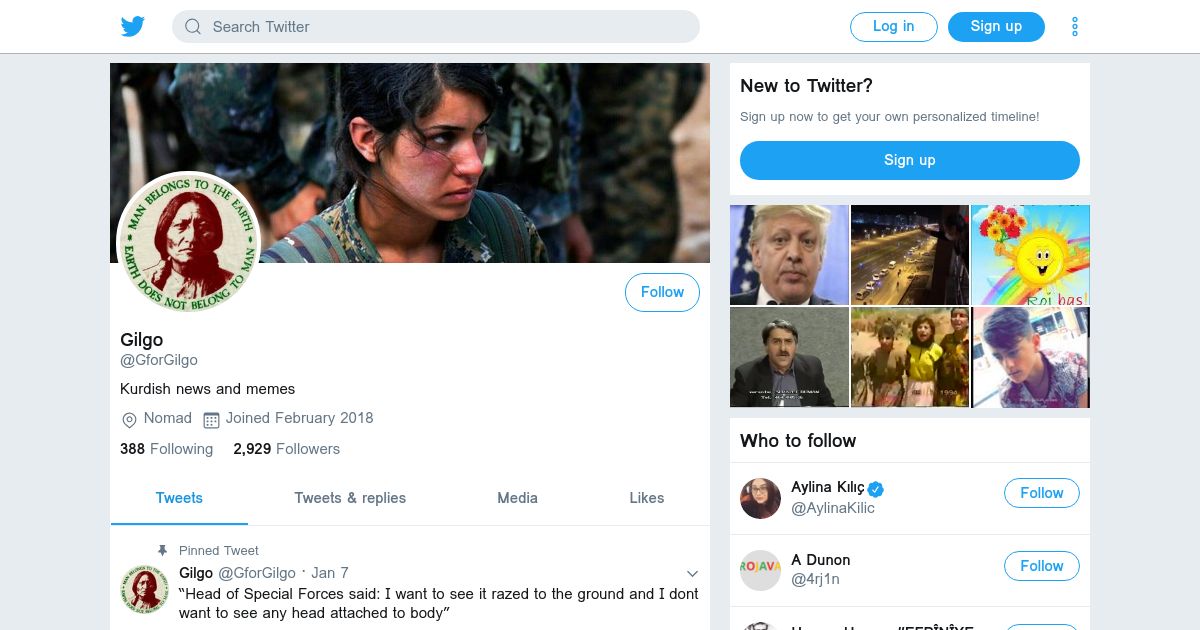Screen dimensions: 1200x630
Task: Click the large Sign up button
Action: 909,160
